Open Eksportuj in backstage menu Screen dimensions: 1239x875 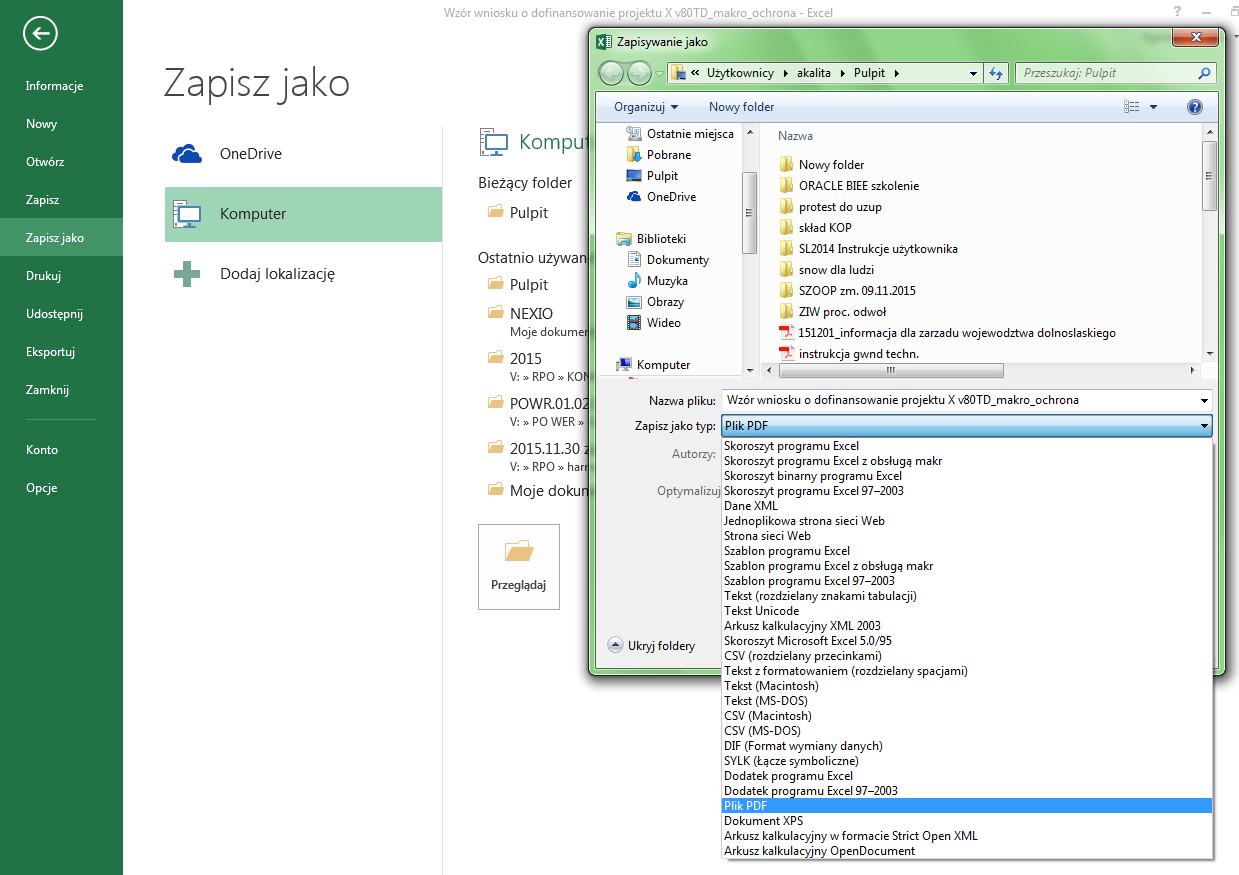click(x=61, y=352)
